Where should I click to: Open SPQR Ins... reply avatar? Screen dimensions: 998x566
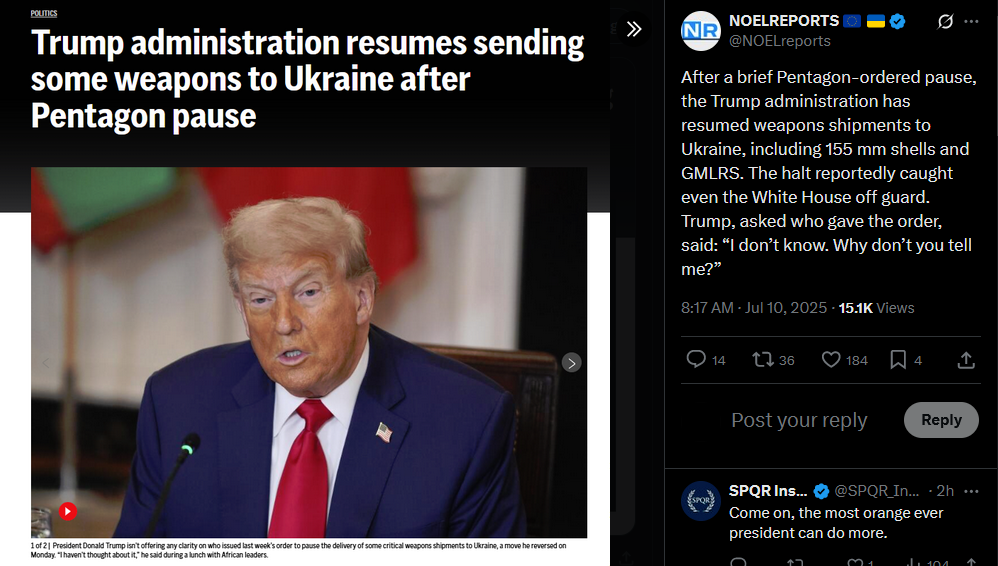[x=701, y=501]
